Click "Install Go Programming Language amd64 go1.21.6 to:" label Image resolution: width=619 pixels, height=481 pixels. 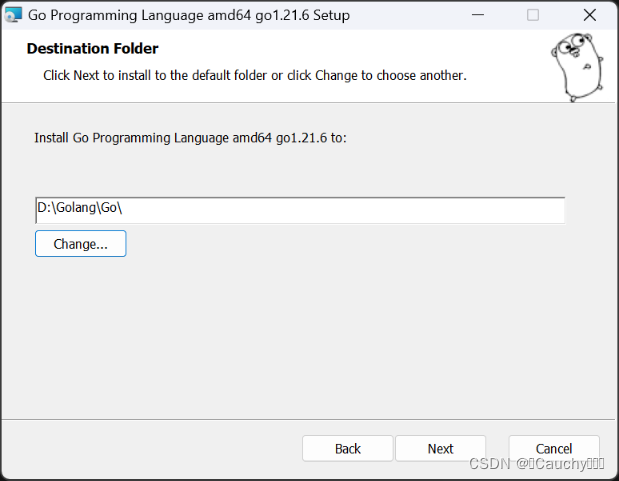tap(190, 138)
